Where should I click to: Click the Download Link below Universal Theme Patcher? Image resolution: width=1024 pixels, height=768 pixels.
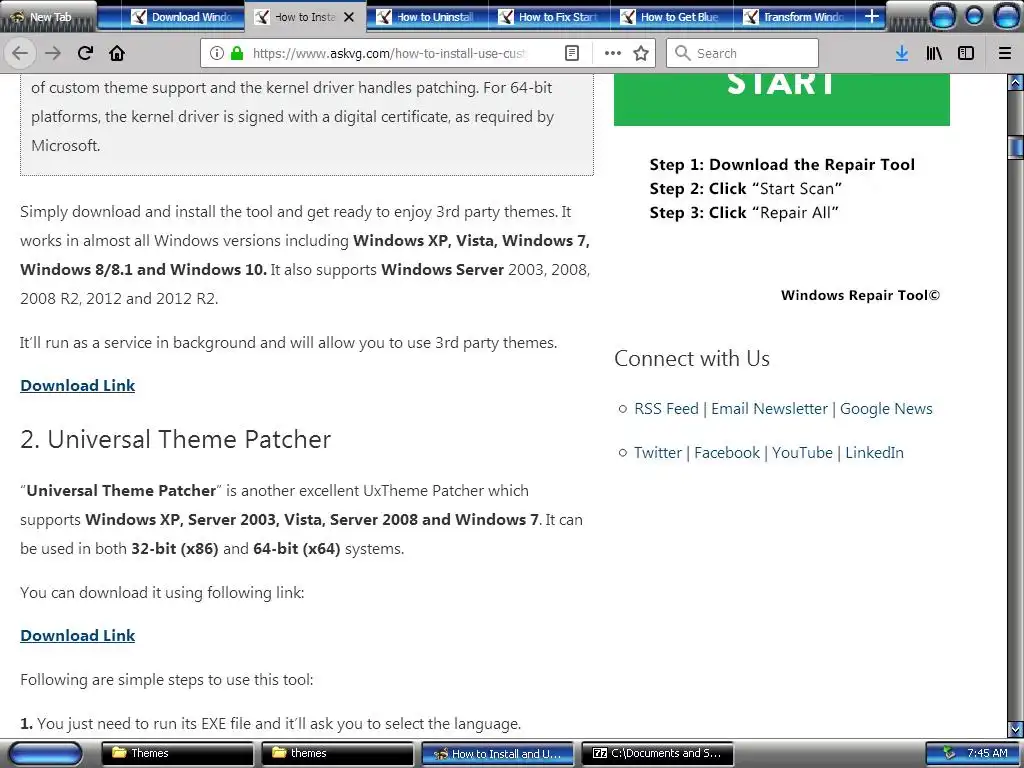(78, 635)
